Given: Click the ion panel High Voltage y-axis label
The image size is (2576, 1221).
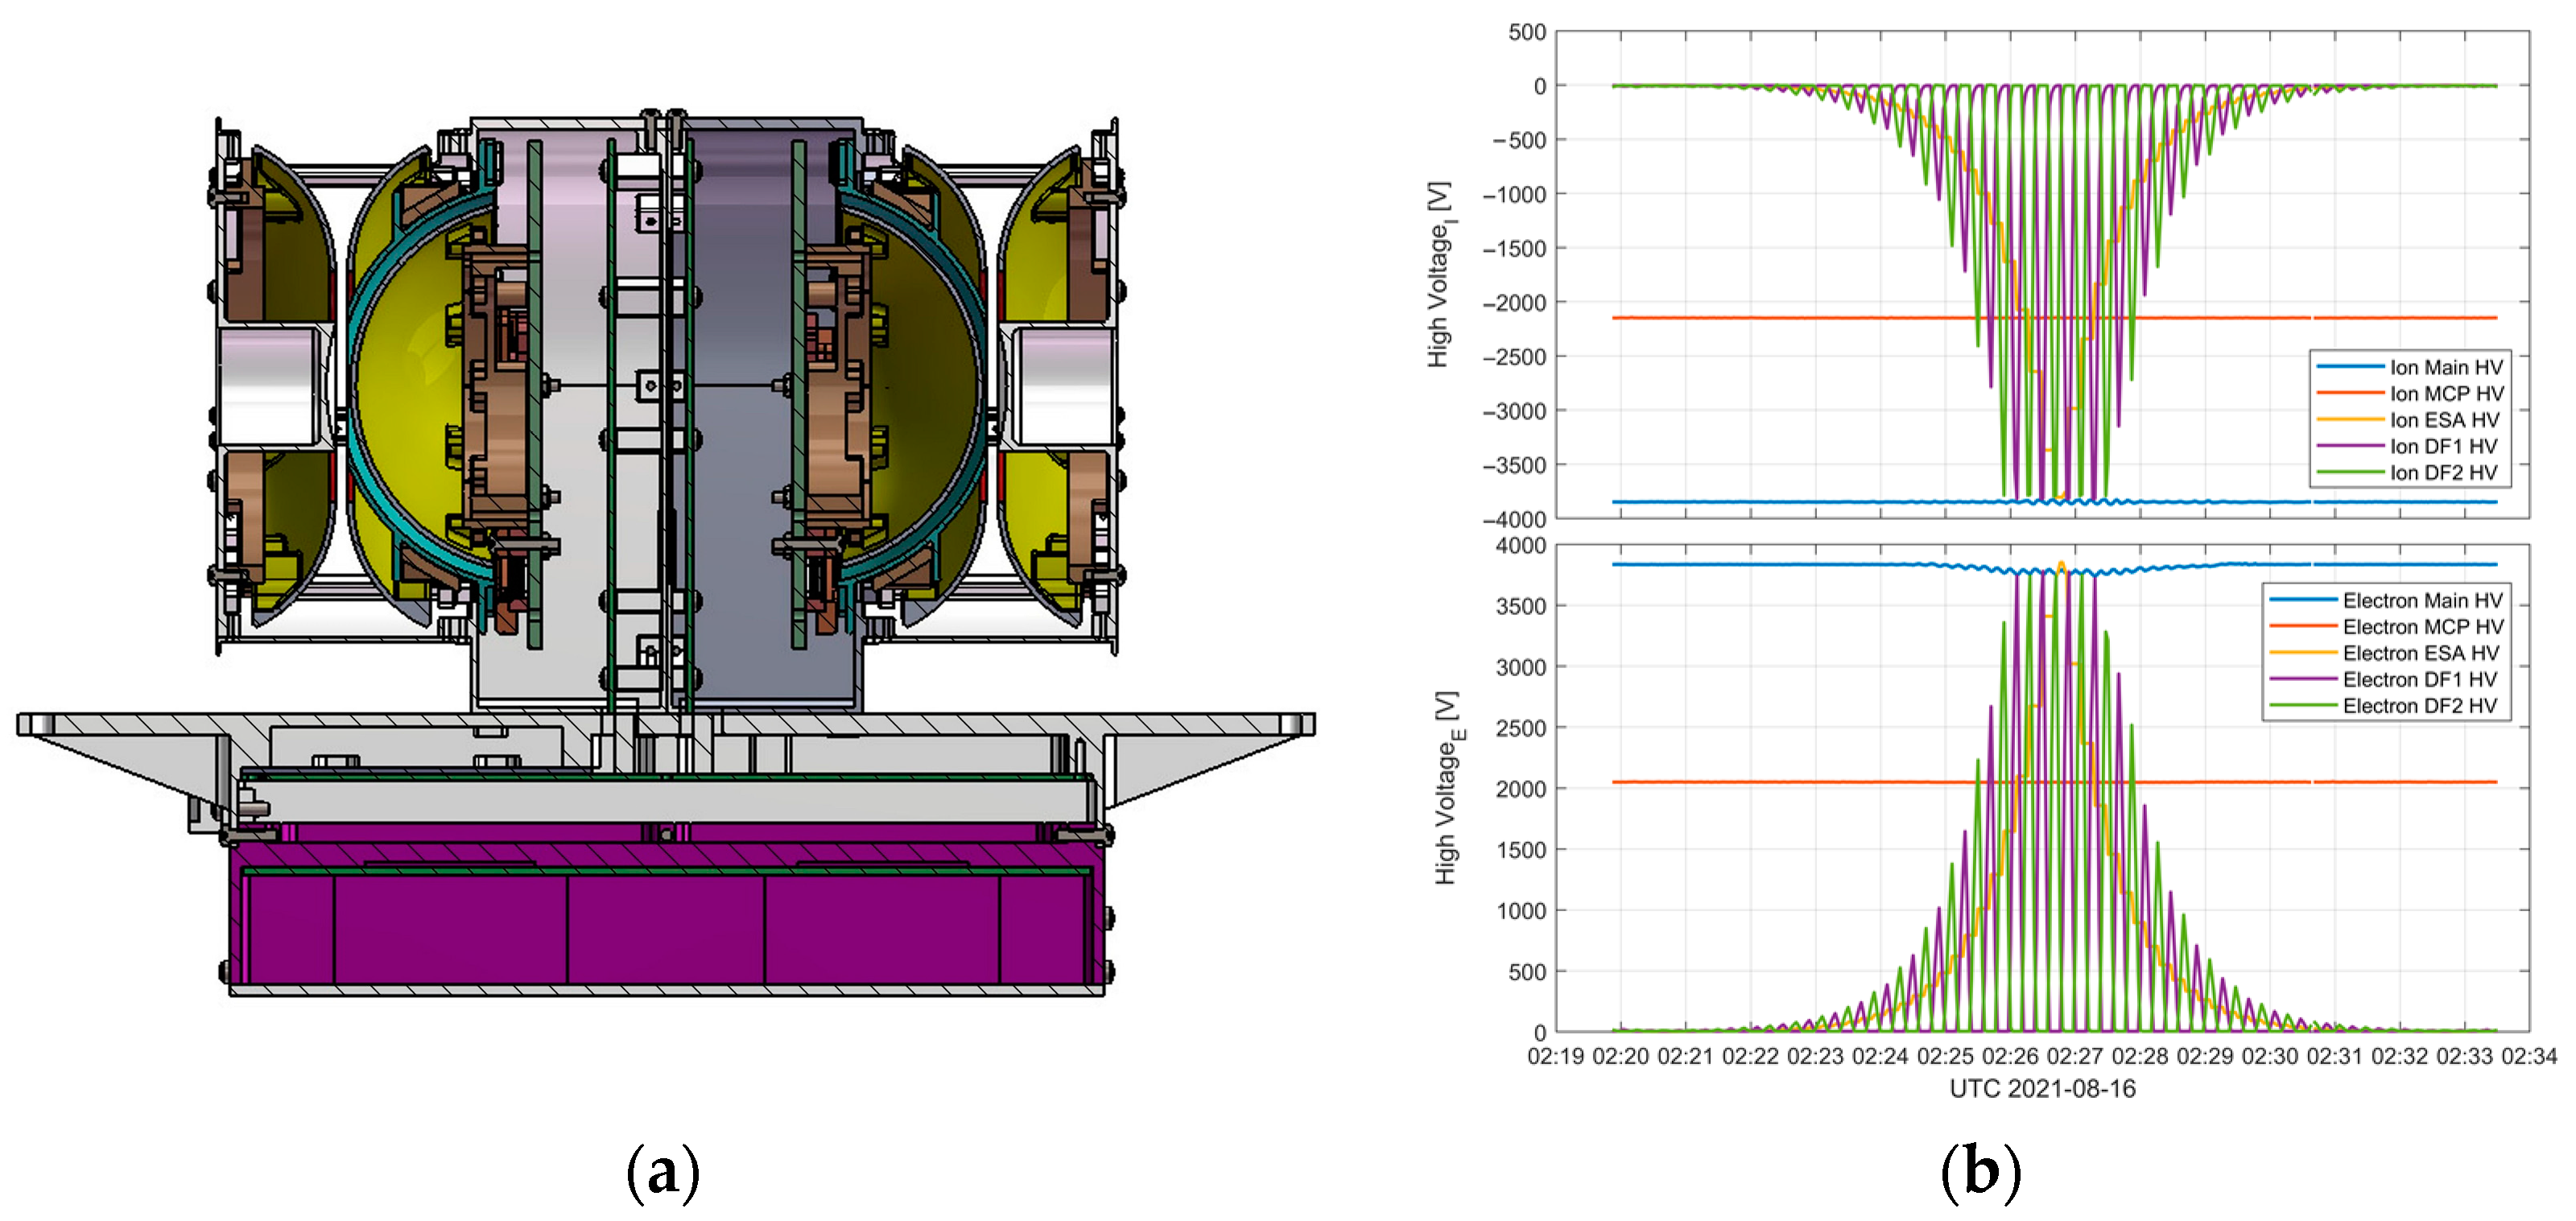Looking at the screenshot, I should 1439,274.
